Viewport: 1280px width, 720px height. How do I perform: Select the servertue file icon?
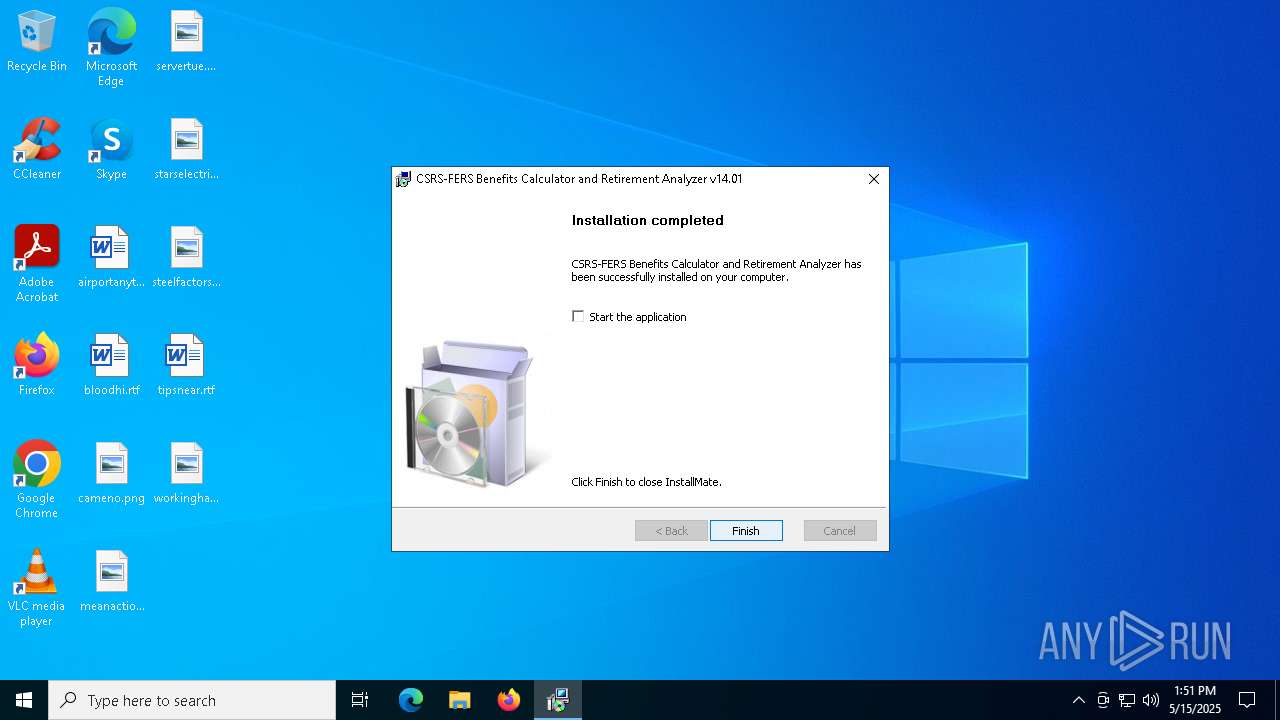coord(186,42)
